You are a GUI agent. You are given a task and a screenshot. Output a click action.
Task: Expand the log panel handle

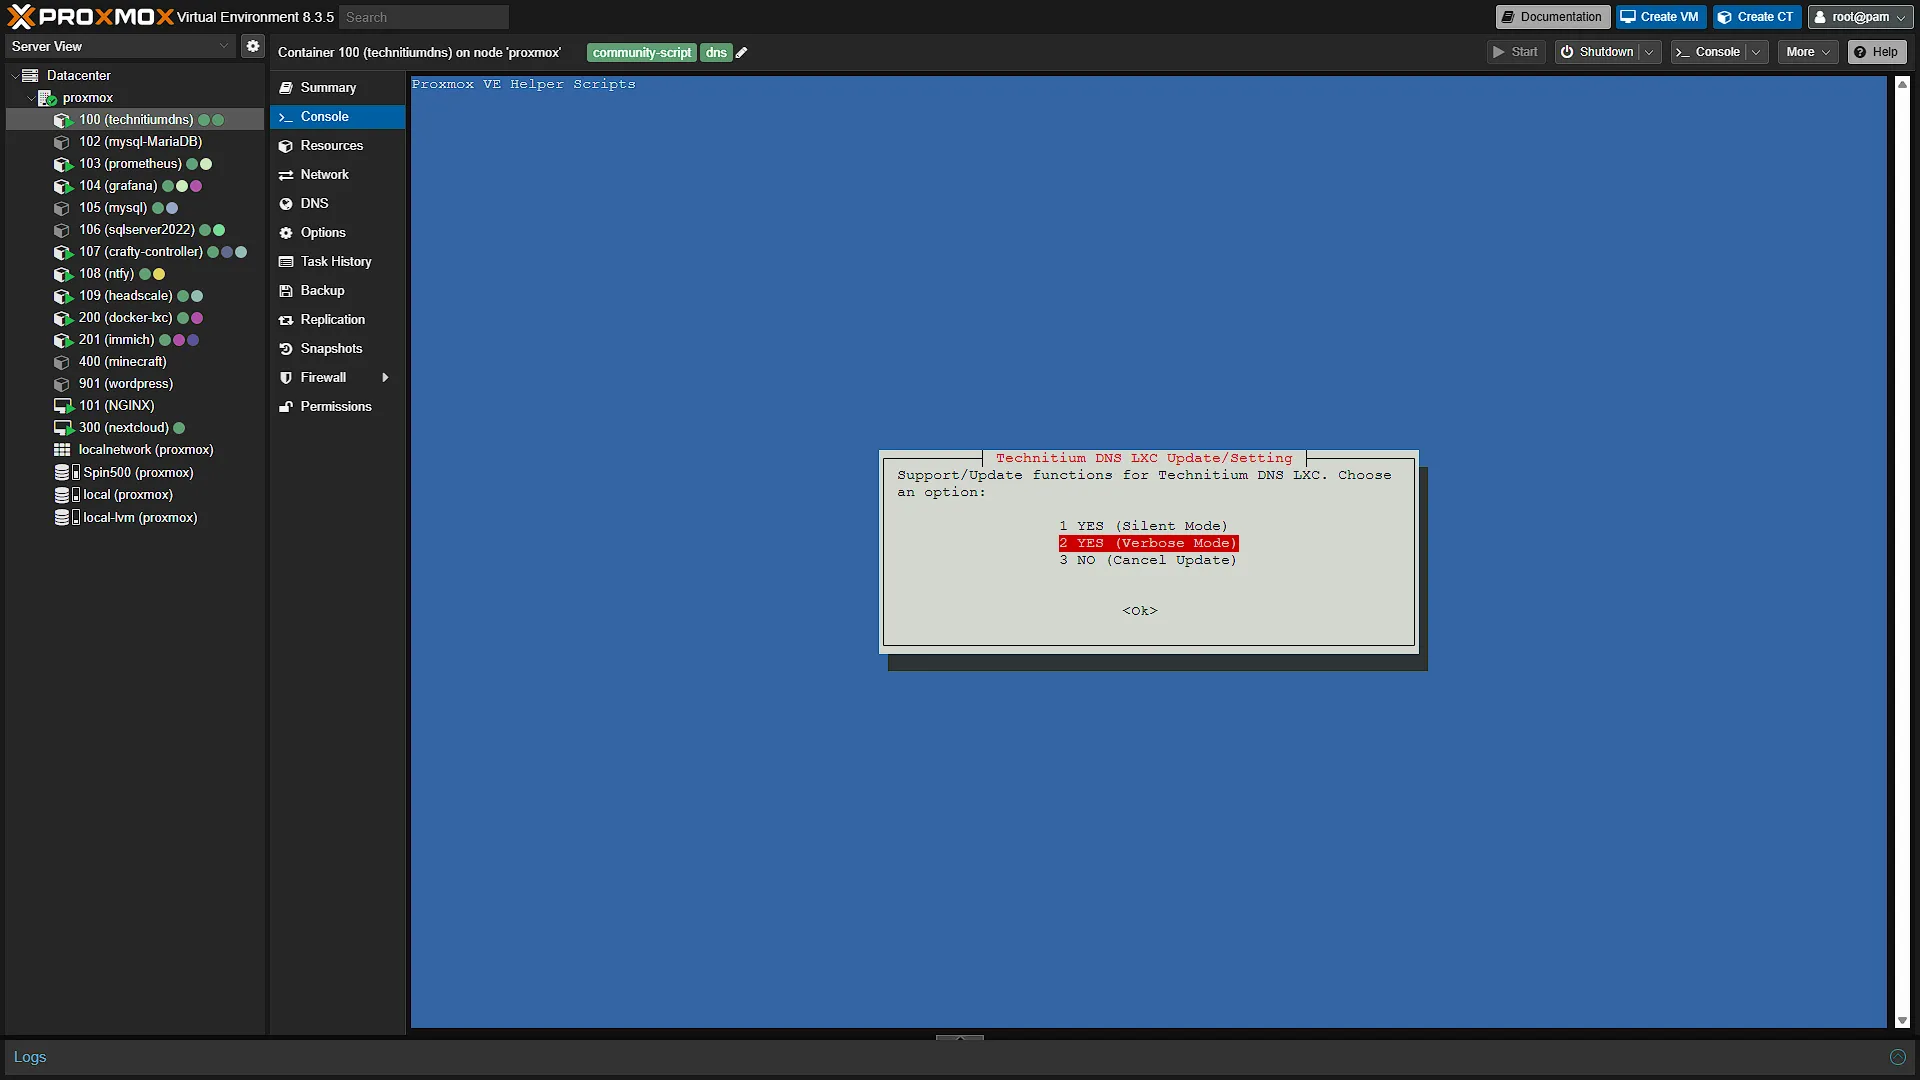[x=959, y=1038]
